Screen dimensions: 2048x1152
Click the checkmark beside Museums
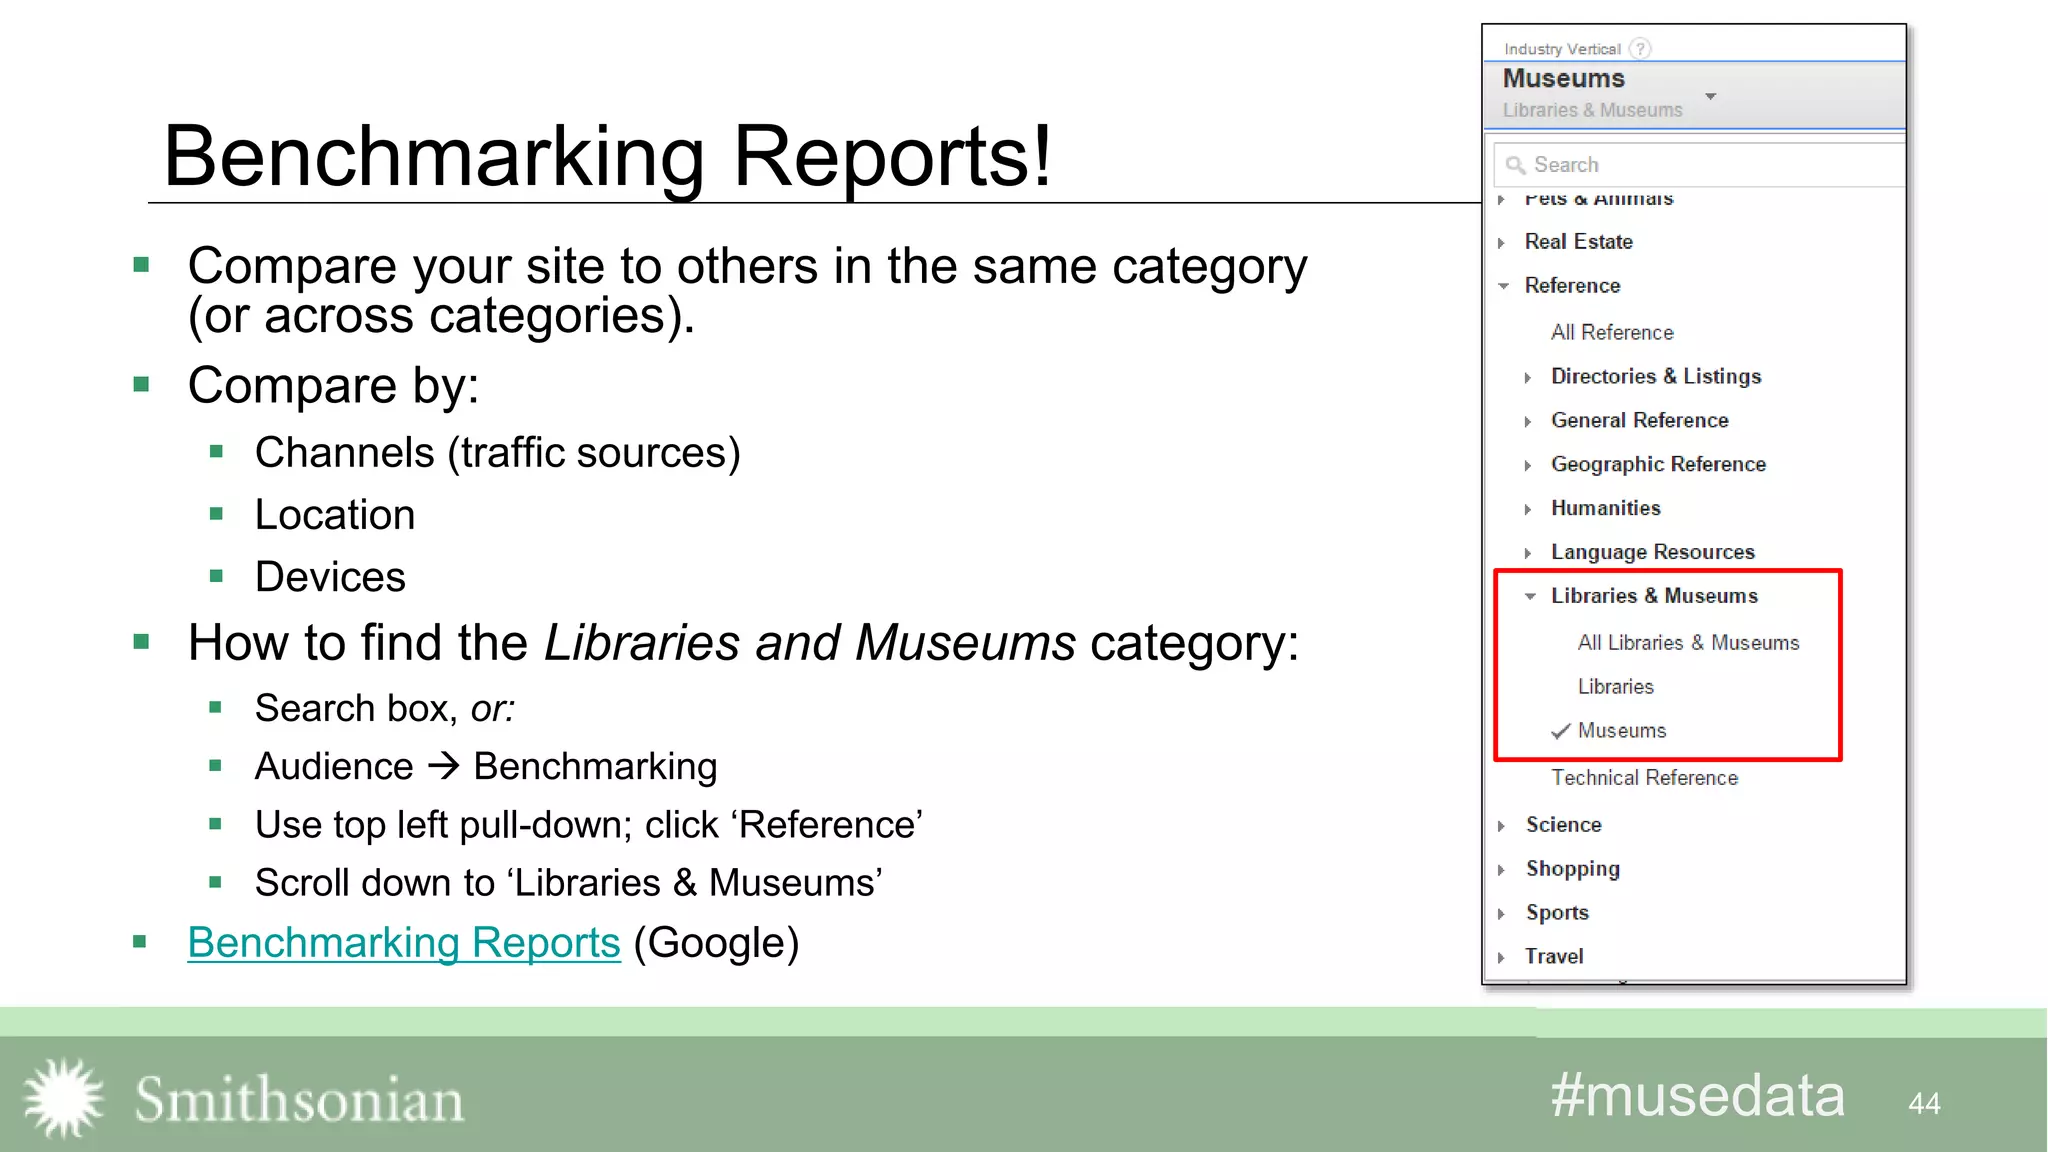pyautogui.click(x=1560, y=731)
